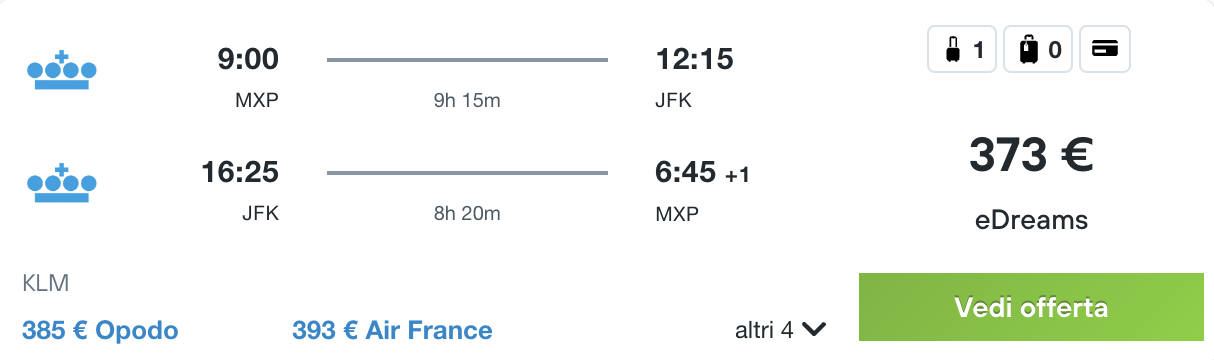Open the 393 € Air France offer link
The width and height of the screenshot is (1214, 360).
point(392,330)
